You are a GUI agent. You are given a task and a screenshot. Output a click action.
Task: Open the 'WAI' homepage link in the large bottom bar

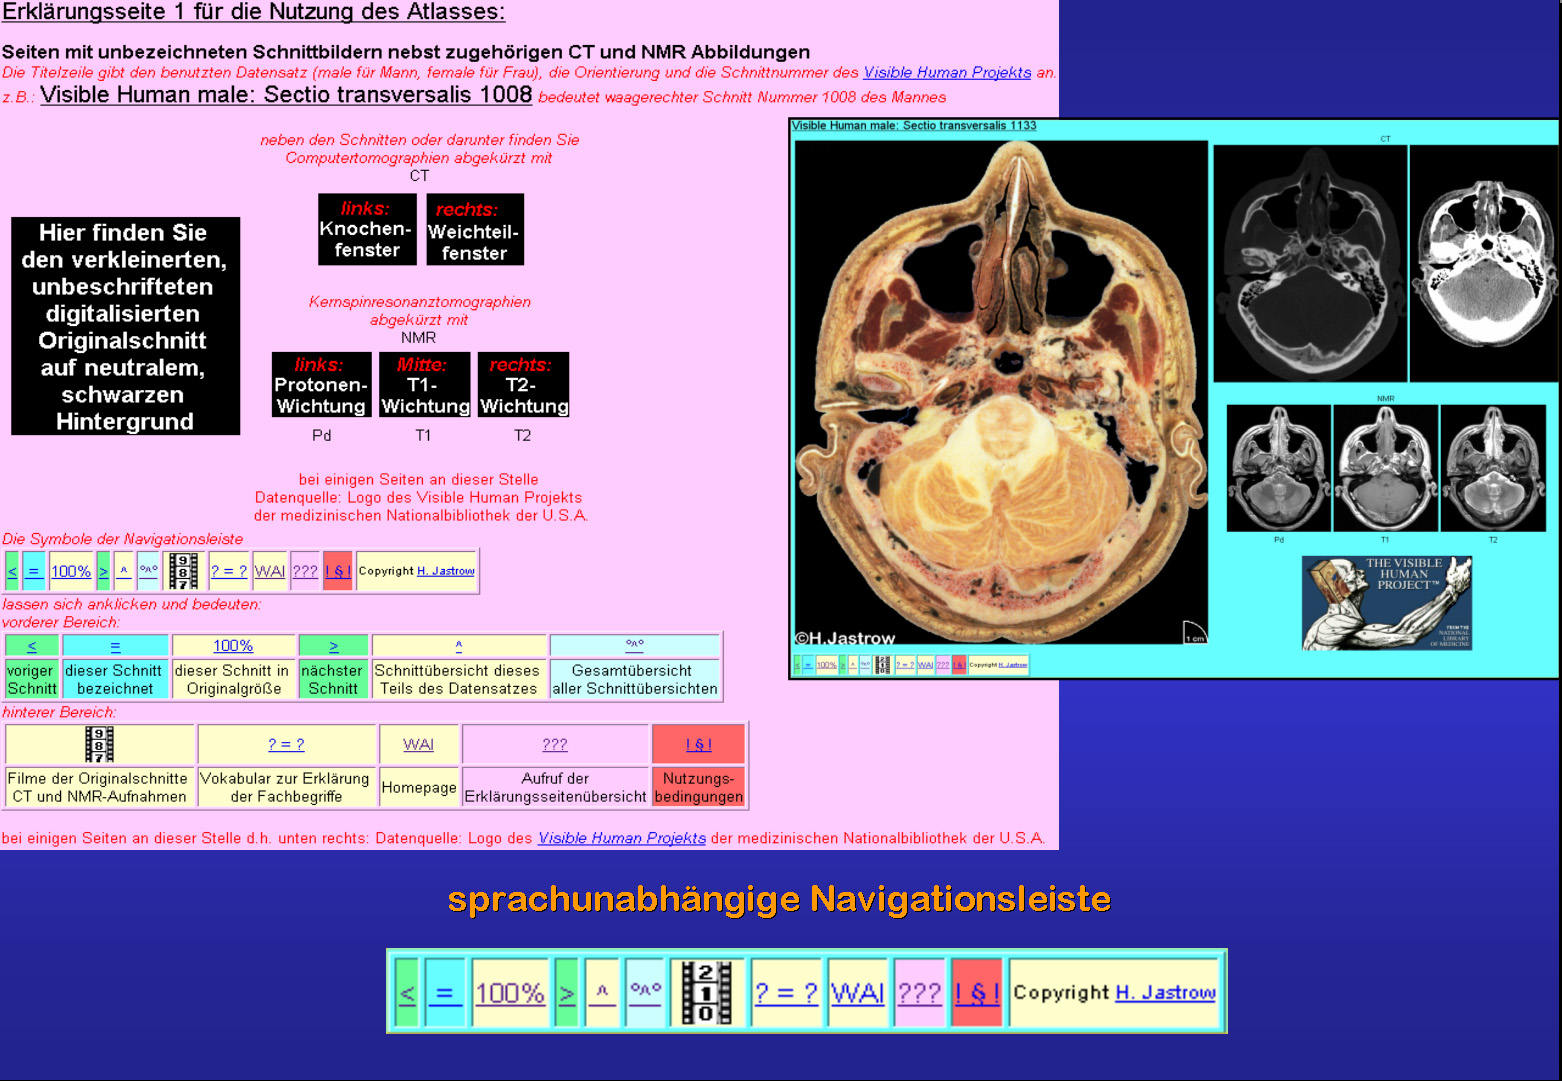[857, 993]
